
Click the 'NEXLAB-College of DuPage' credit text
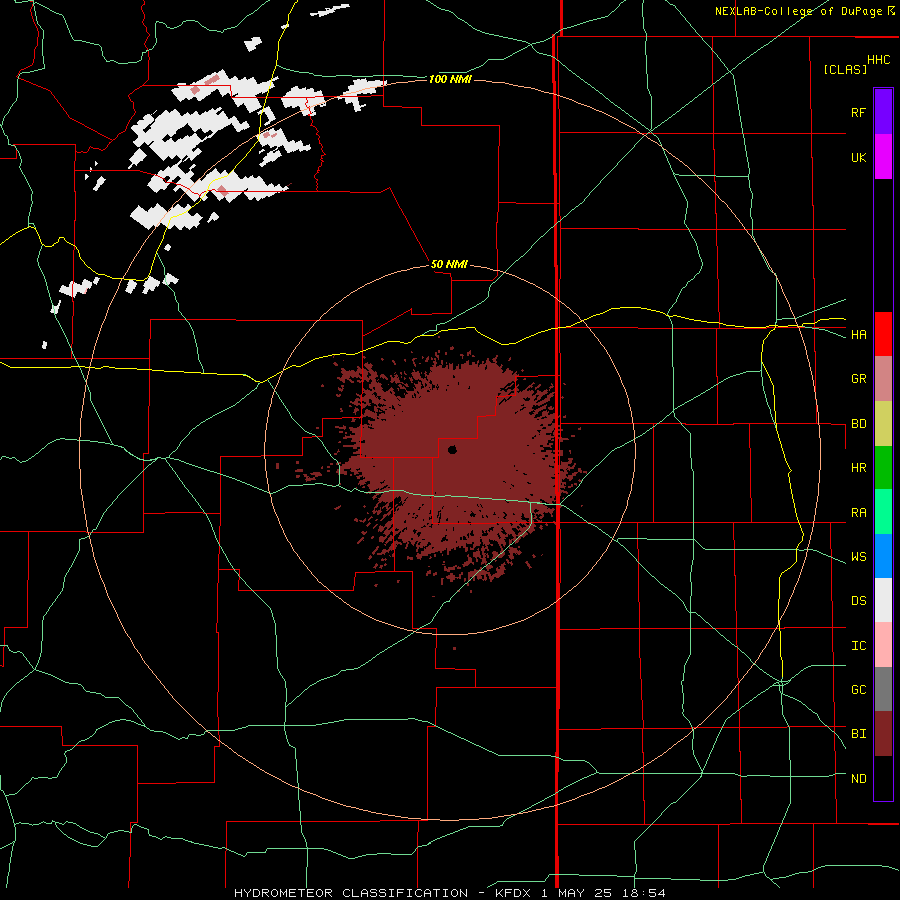[x=799, y=11]
